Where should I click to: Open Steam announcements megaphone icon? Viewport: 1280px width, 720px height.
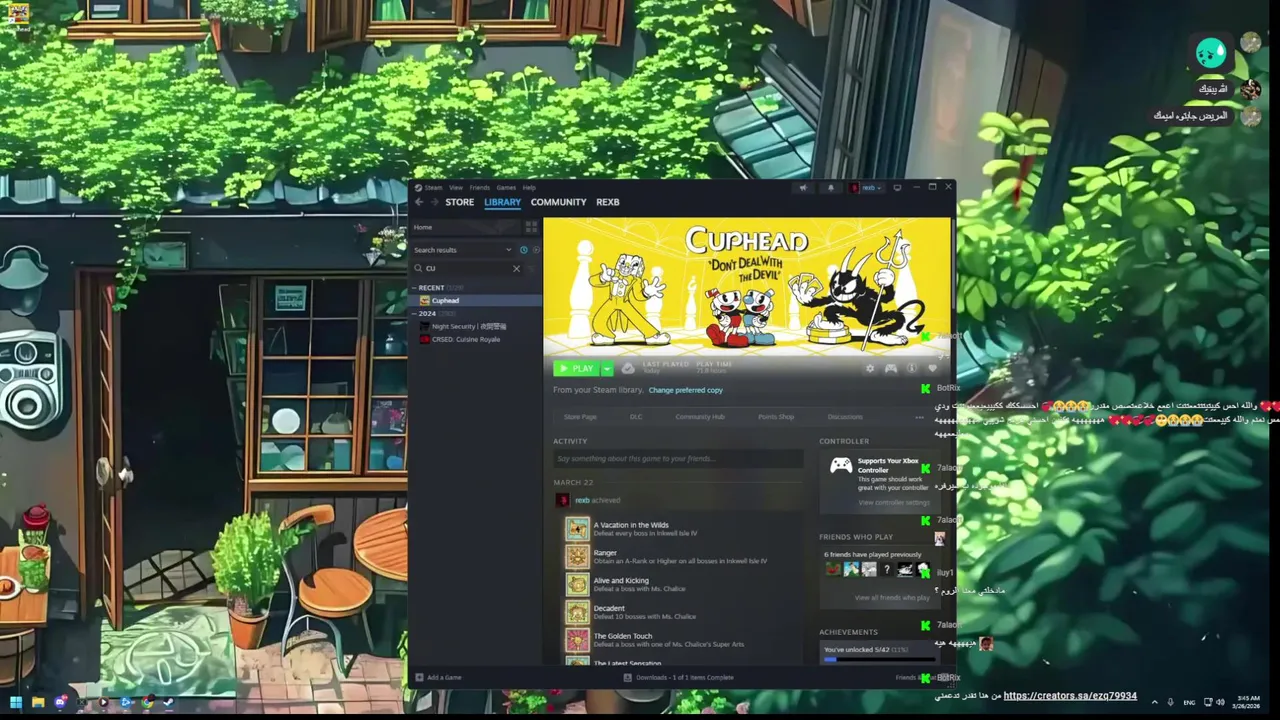pyautogui.click(x=803, y=187)
